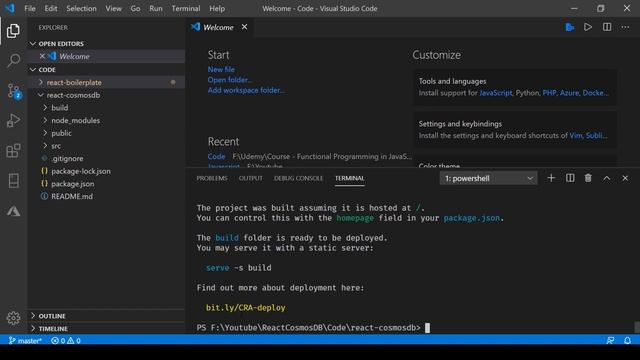This screenshot has height=360, width=640.
Task: Open the Remote Explorer activity bar icon
Action: (13, 181)
